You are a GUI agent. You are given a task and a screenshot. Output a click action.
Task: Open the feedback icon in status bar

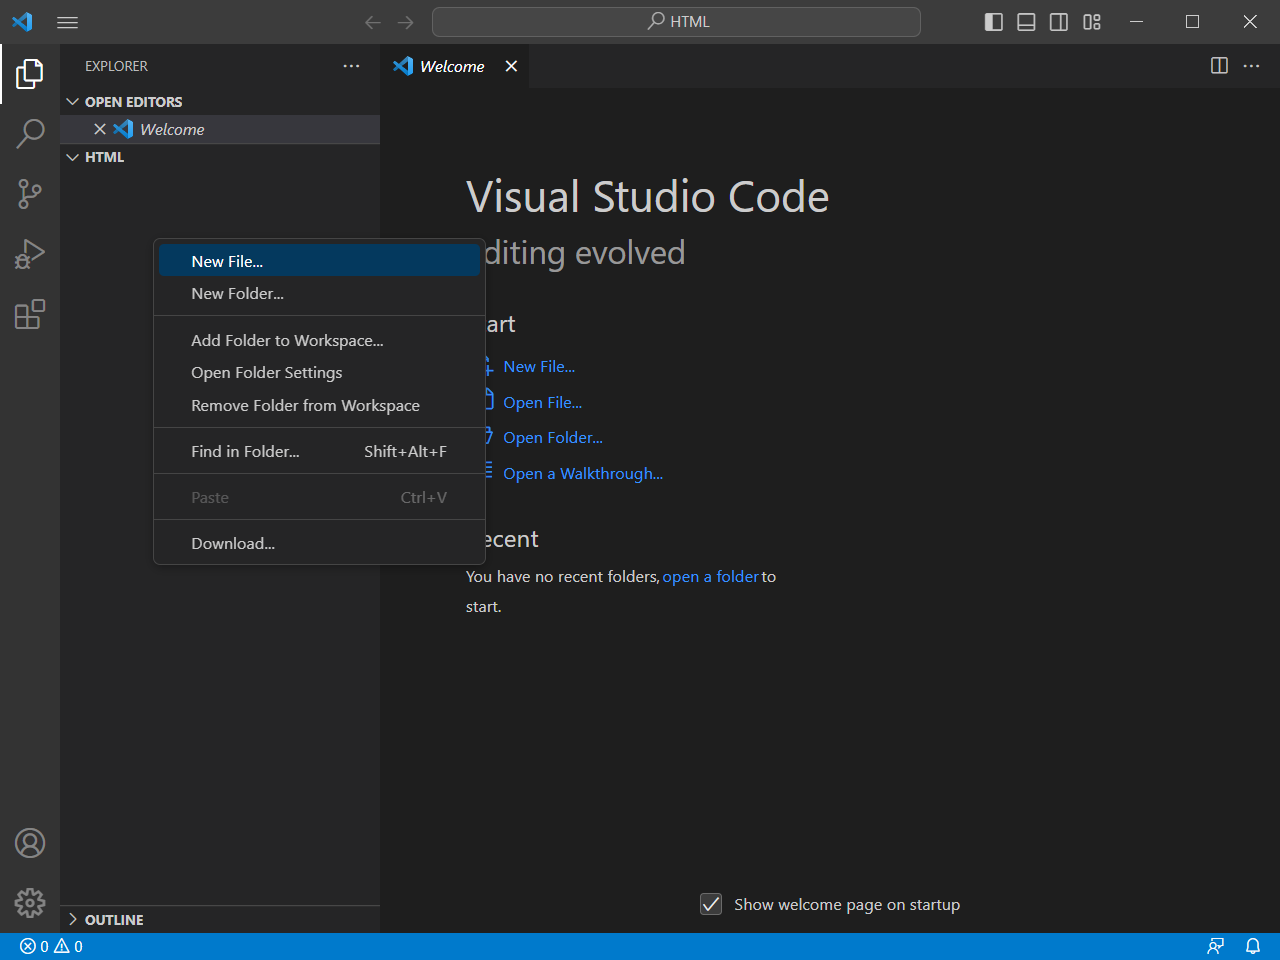click(1216, 946)
